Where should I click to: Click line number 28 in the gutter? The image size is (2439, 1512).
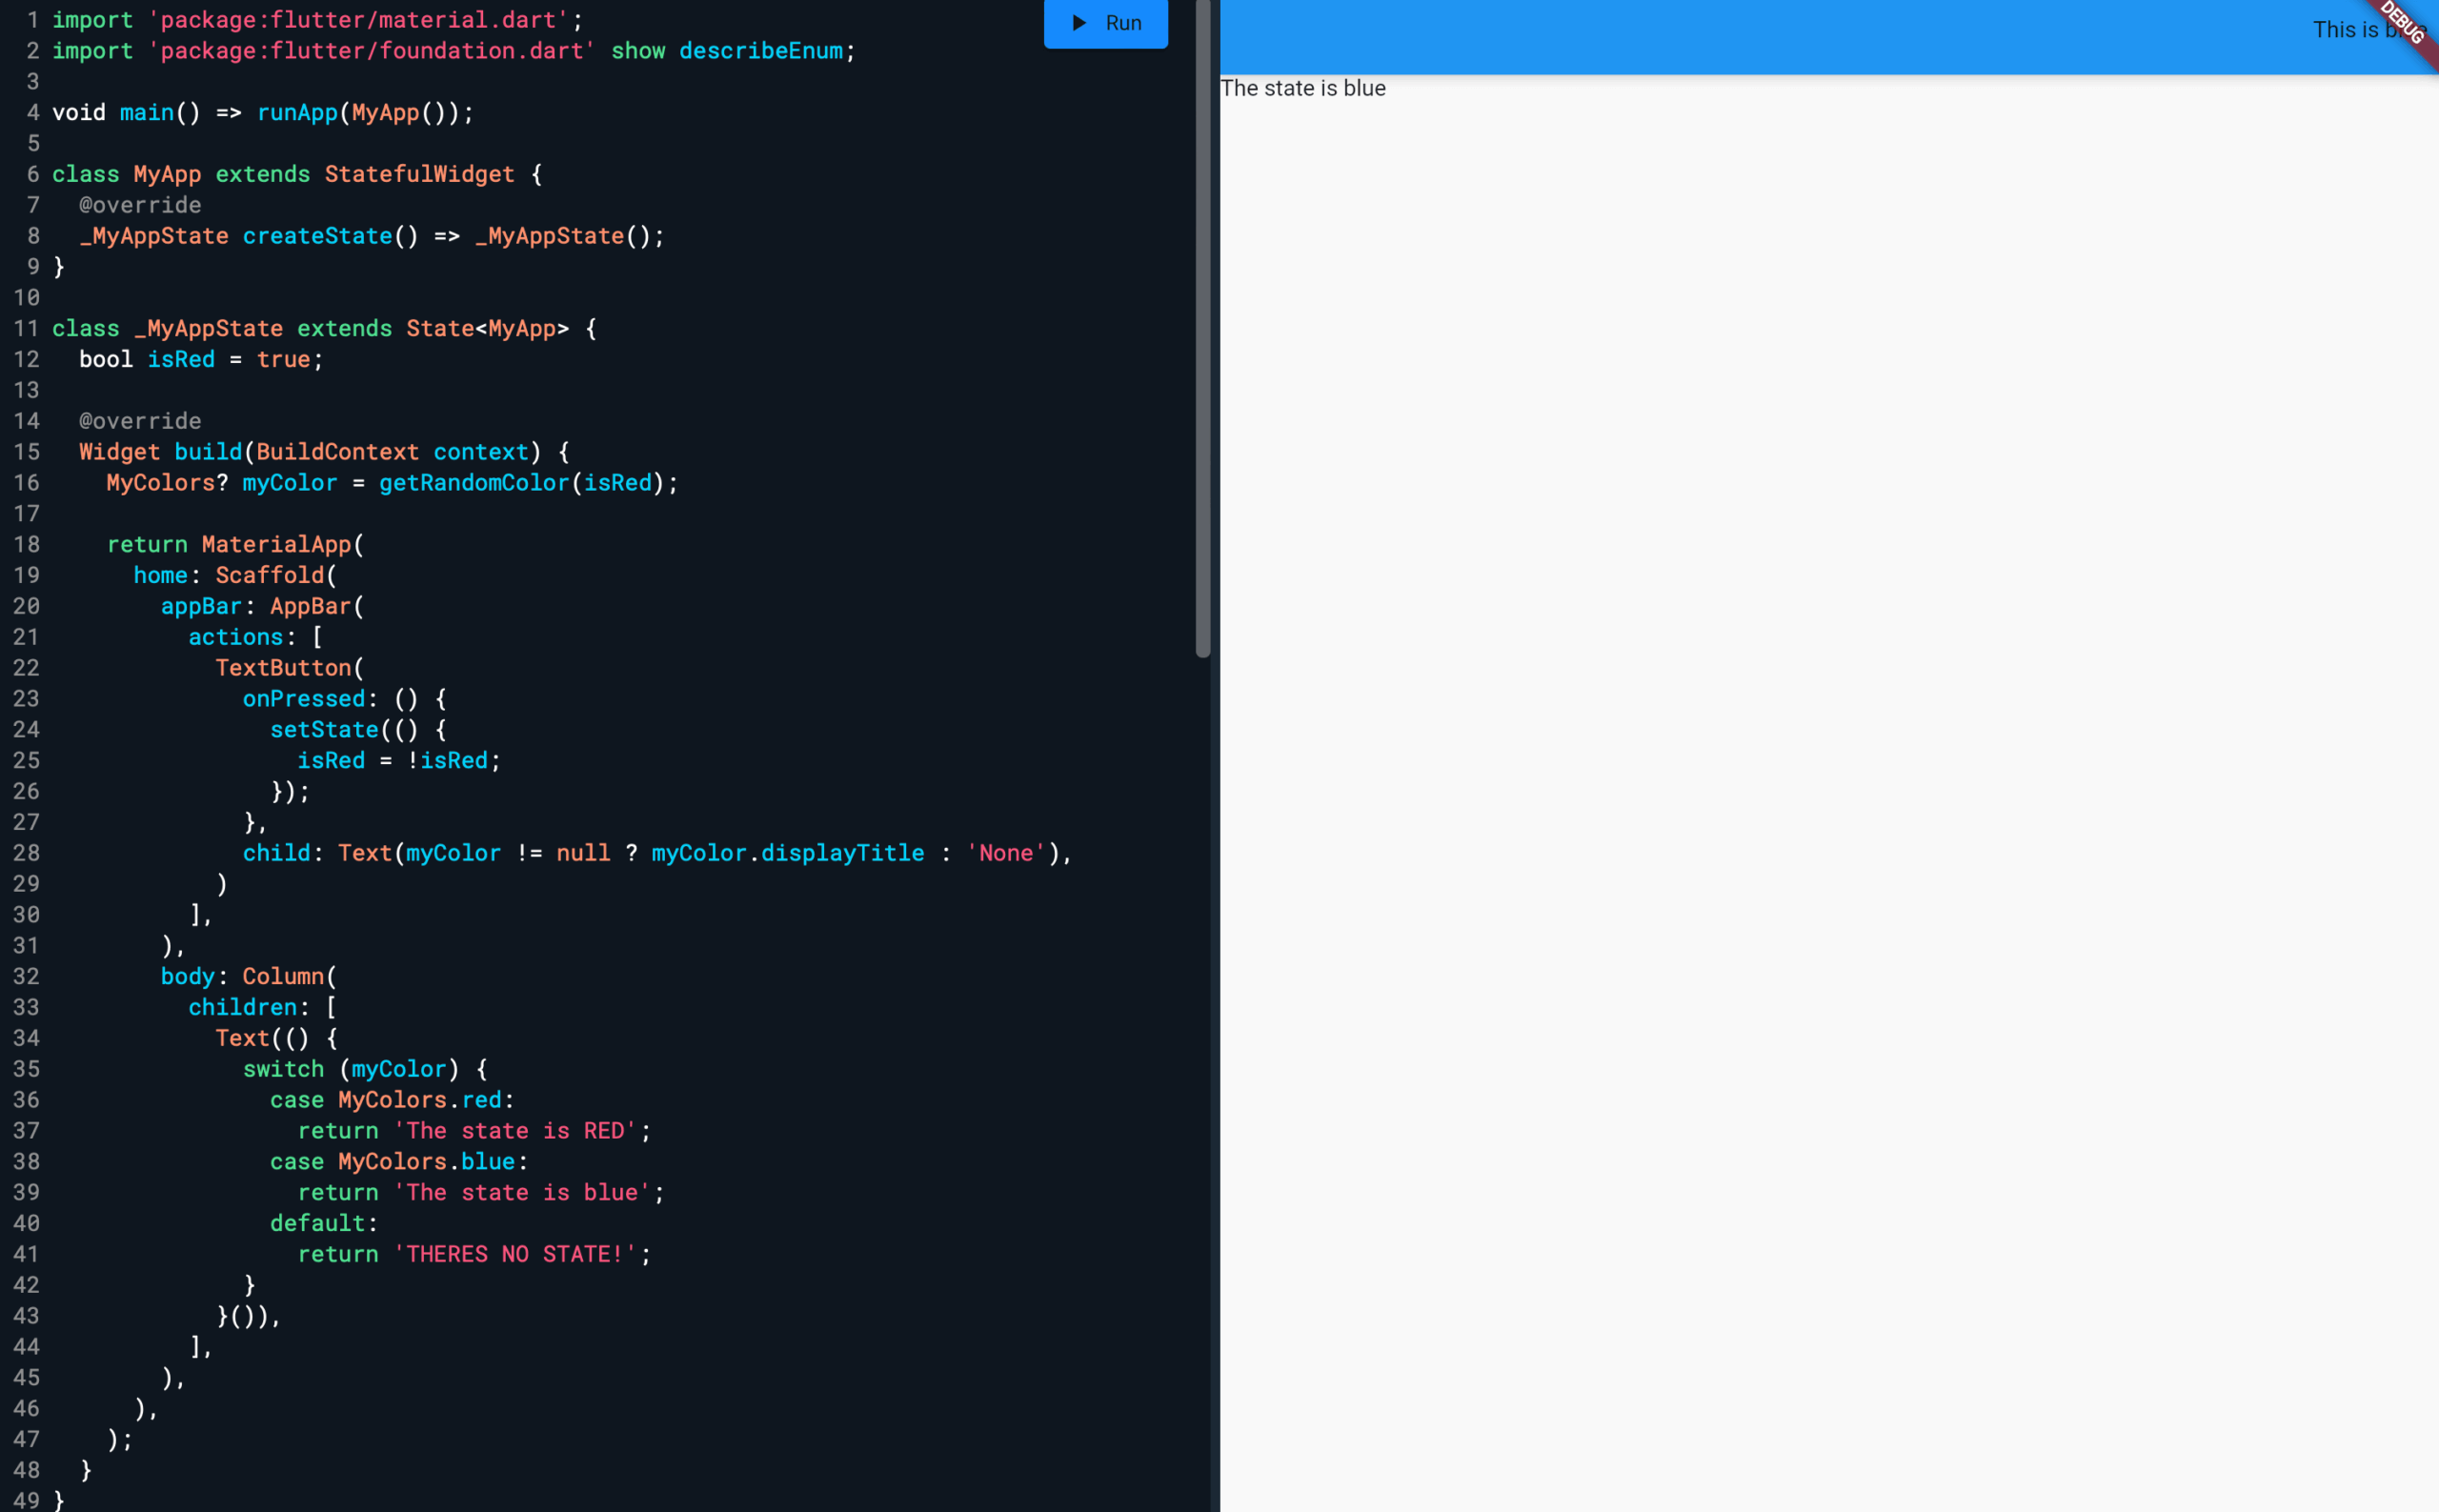coord(26,853)
